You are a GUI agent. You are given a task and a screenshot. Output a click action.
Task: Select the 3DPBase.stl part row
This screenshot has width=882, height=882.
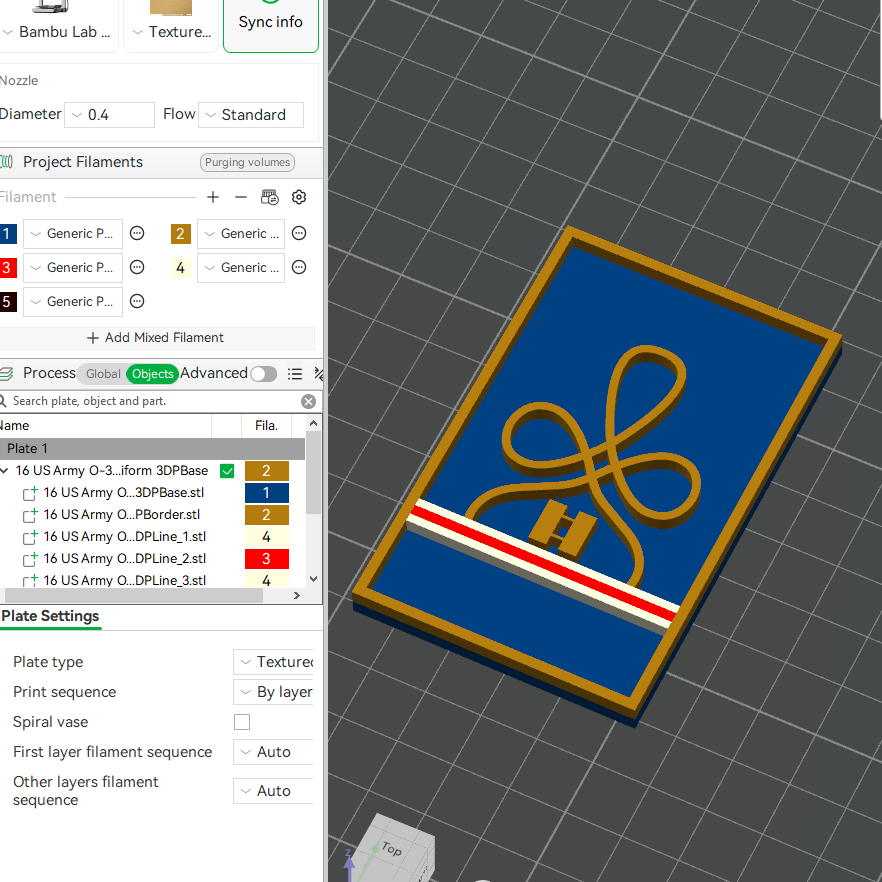click(123, 493)
